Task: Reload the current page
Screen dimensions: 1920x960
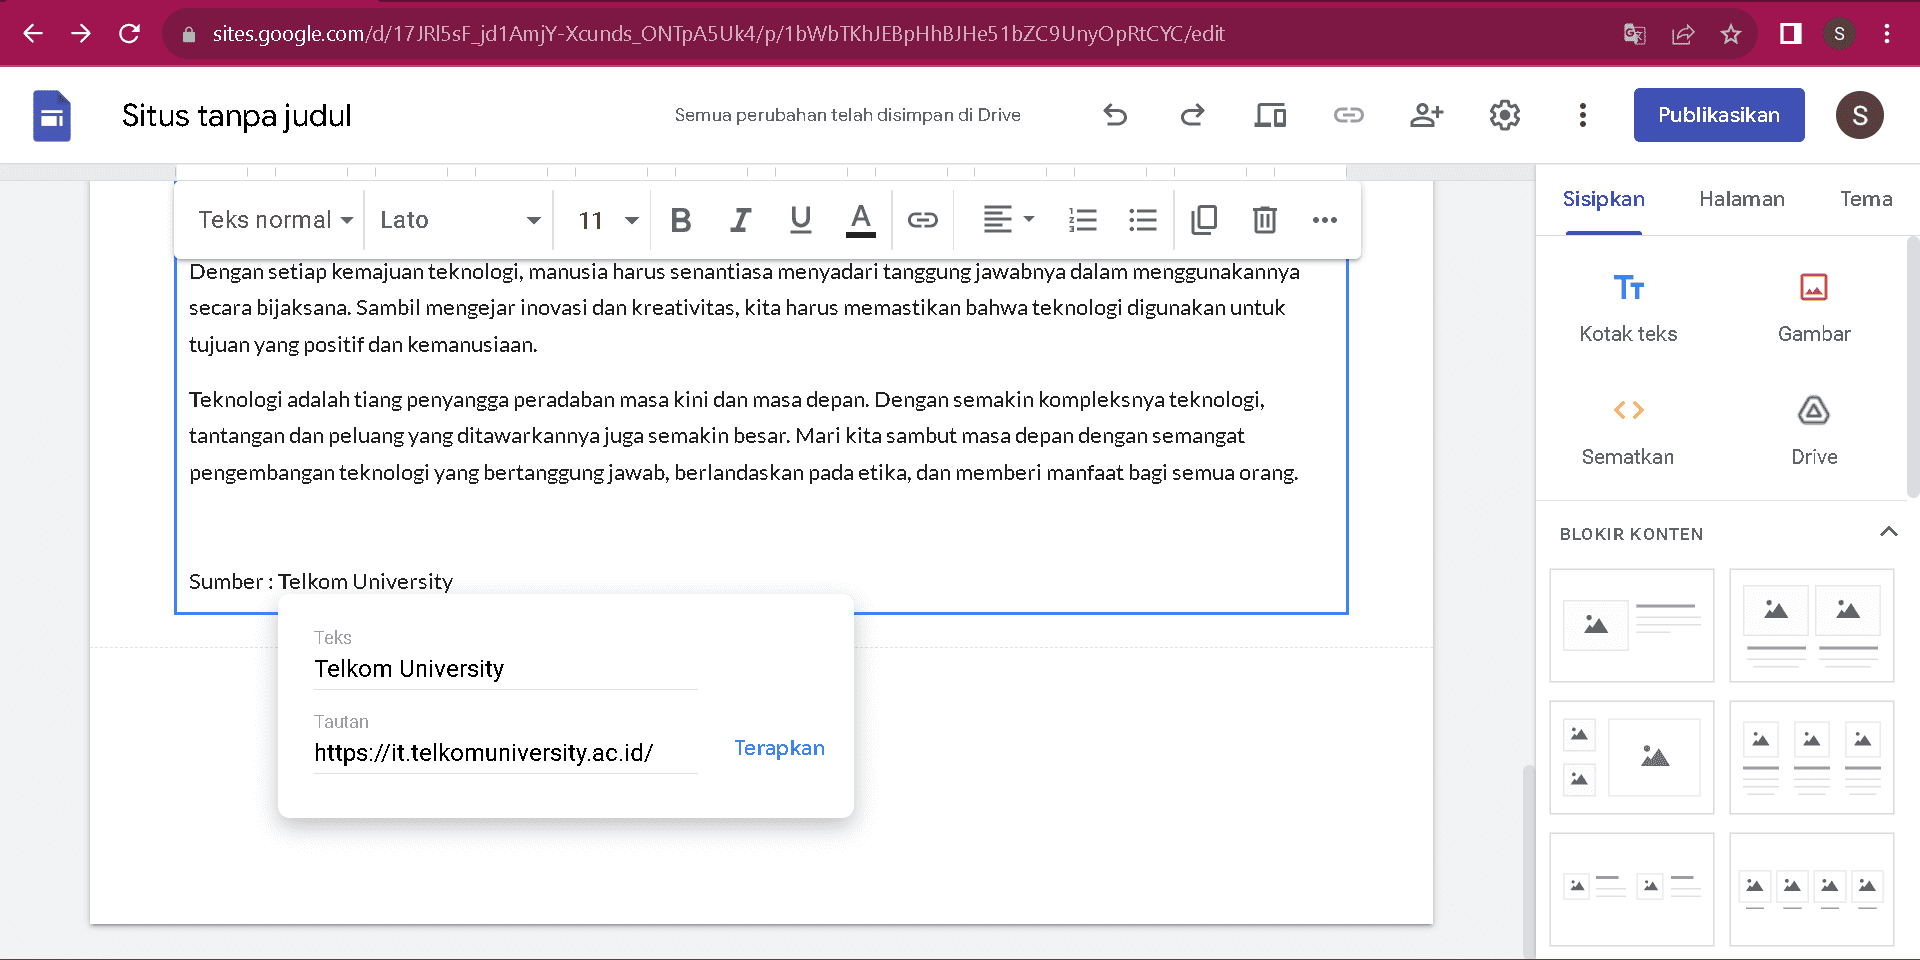Action: pyautogui.click(x=129, y=33)
